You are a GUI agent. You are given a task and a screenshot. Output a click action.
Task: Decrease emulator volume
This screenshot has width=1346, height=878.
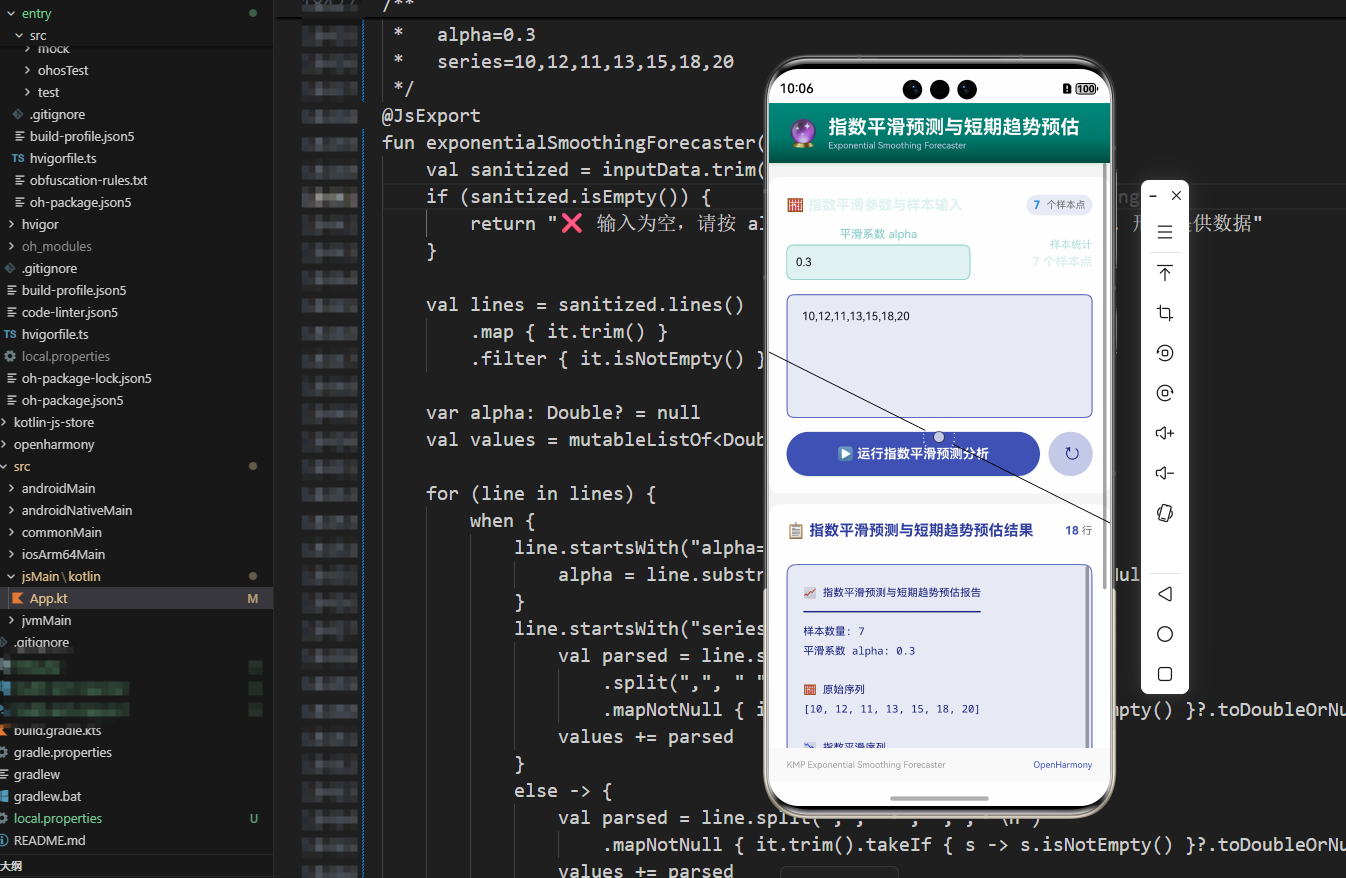(1164, 473)
